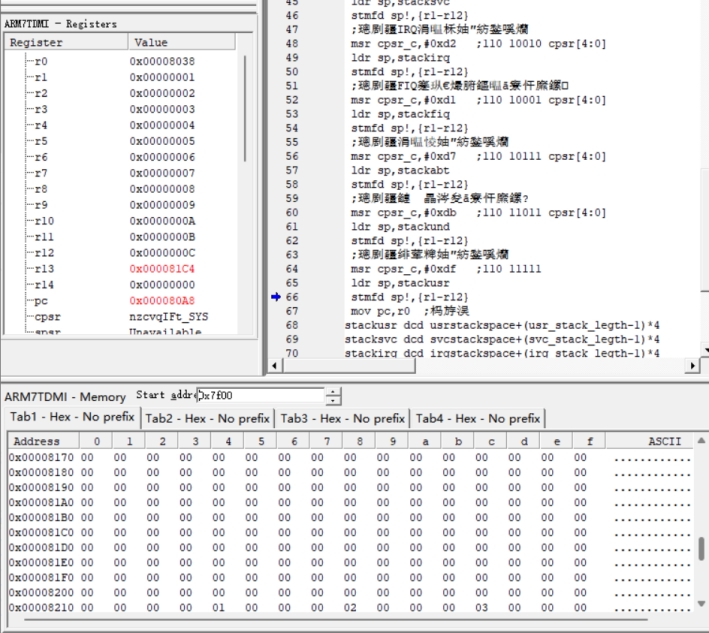Viewport: 709px width, 633px height.
Task: Select the pc register row
Action: click(121, 301)
